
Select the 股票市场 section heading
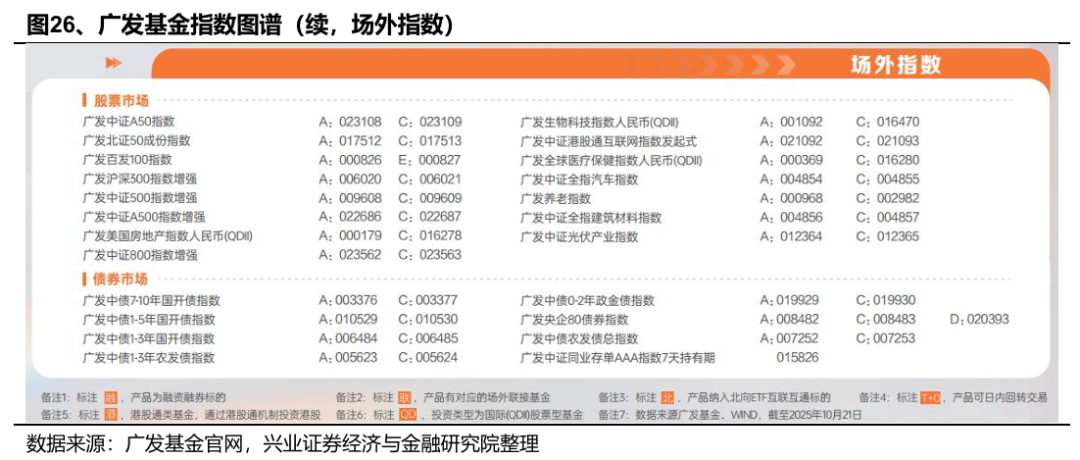121,101
